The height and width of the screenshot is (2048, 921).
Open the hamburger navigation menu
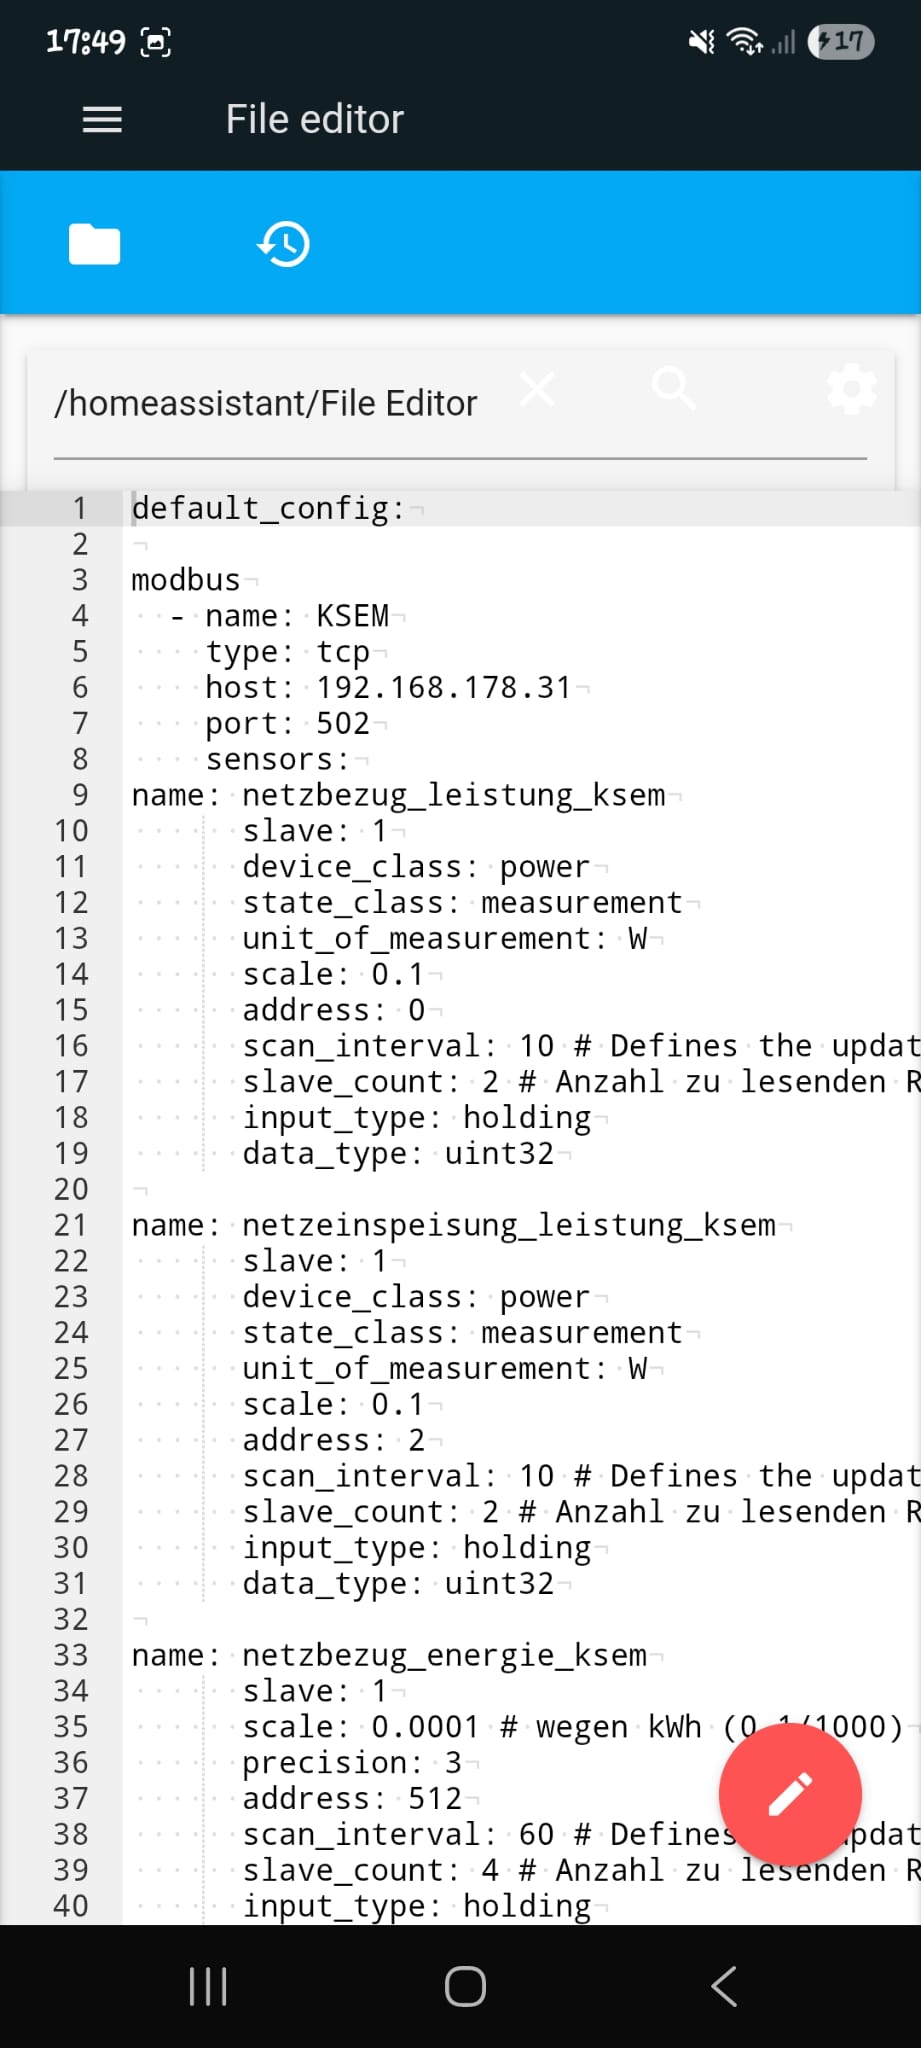(102, 120)
